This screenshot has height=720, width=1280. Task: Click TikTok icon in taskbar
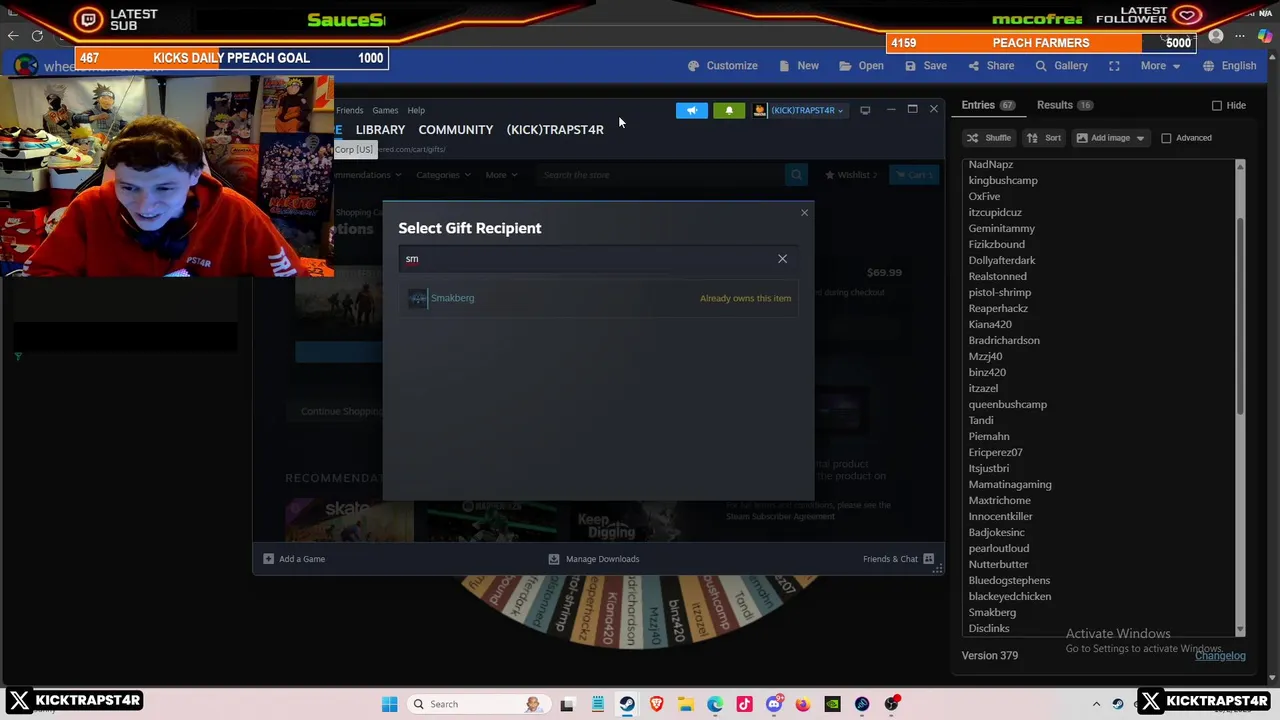(744, 704)
